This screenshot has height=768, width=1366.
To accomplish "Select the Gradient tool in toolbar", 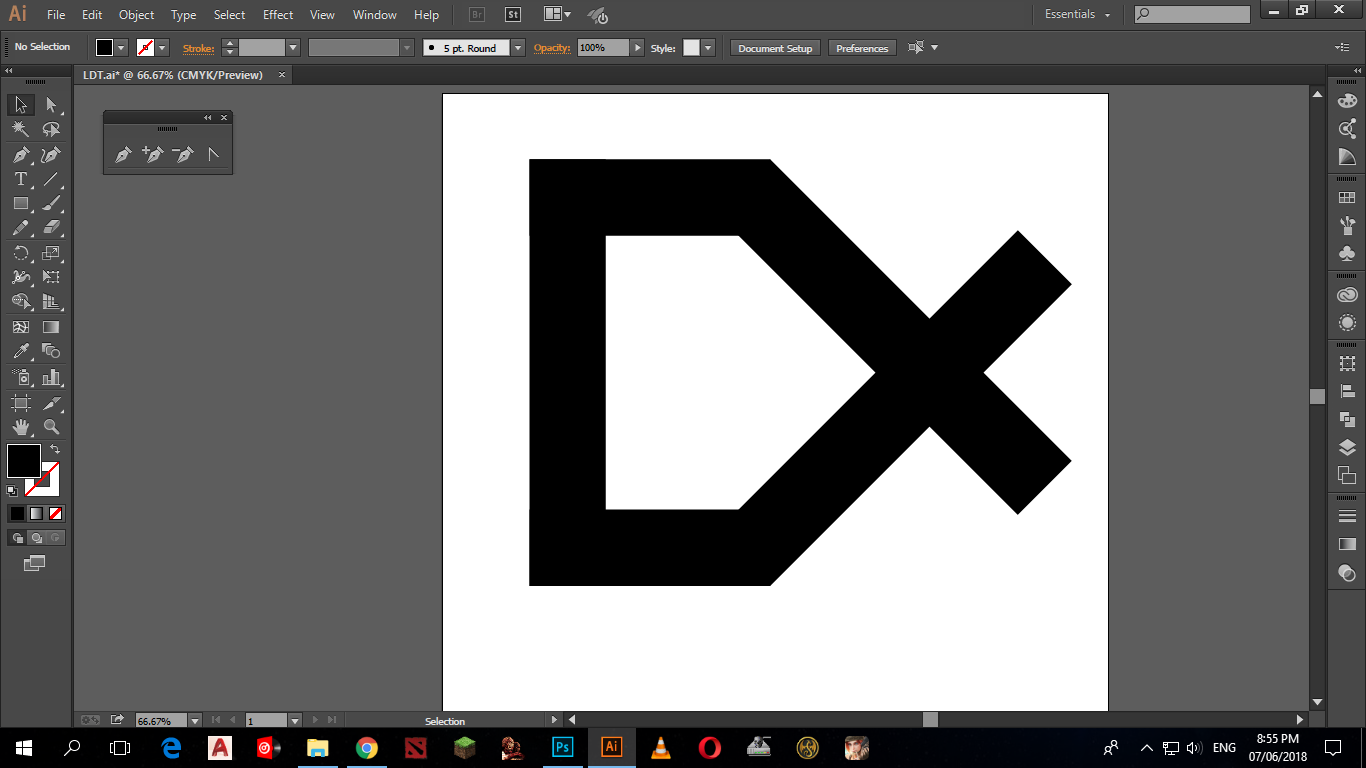I will [52, 327].
